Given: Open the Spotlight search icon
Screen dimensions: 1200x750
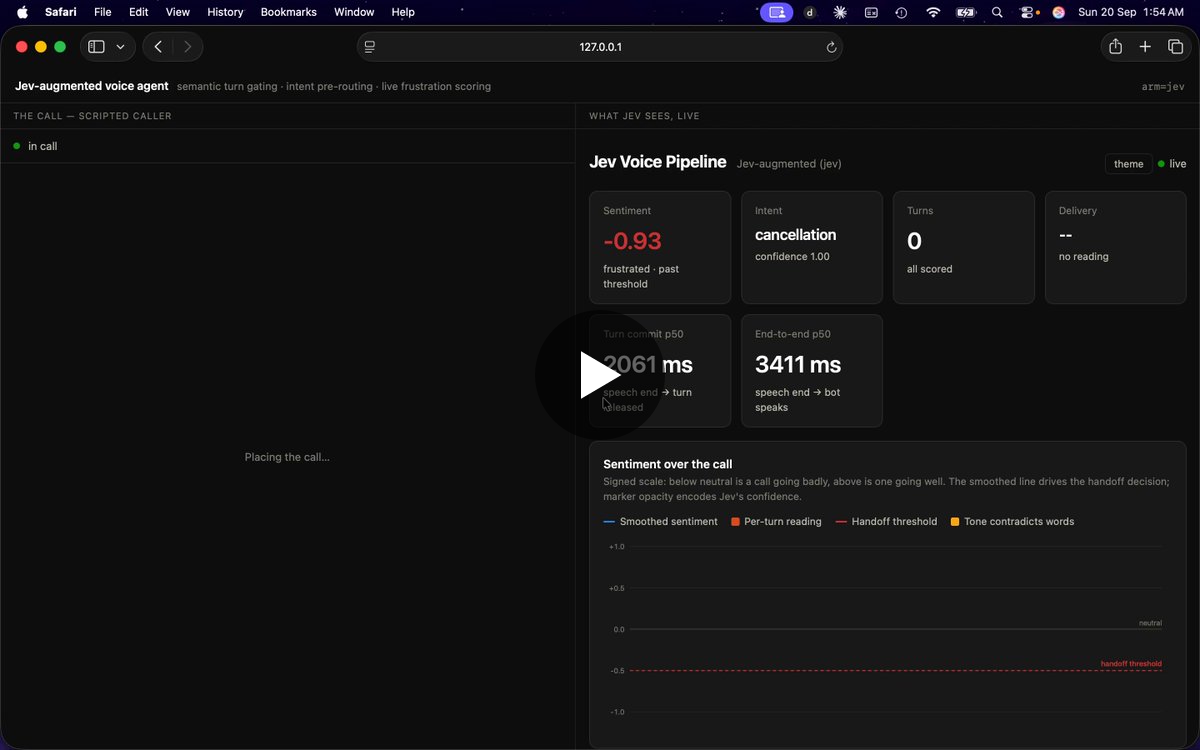Looking at the screenshot, I should (997, 12).
